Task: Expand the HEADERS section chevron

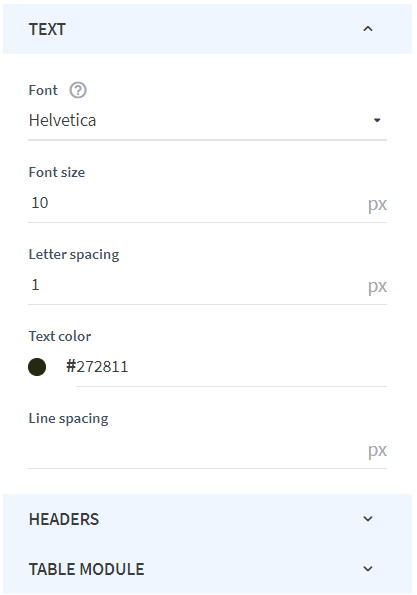Action: pyautogui.click(x=368, y=519)
